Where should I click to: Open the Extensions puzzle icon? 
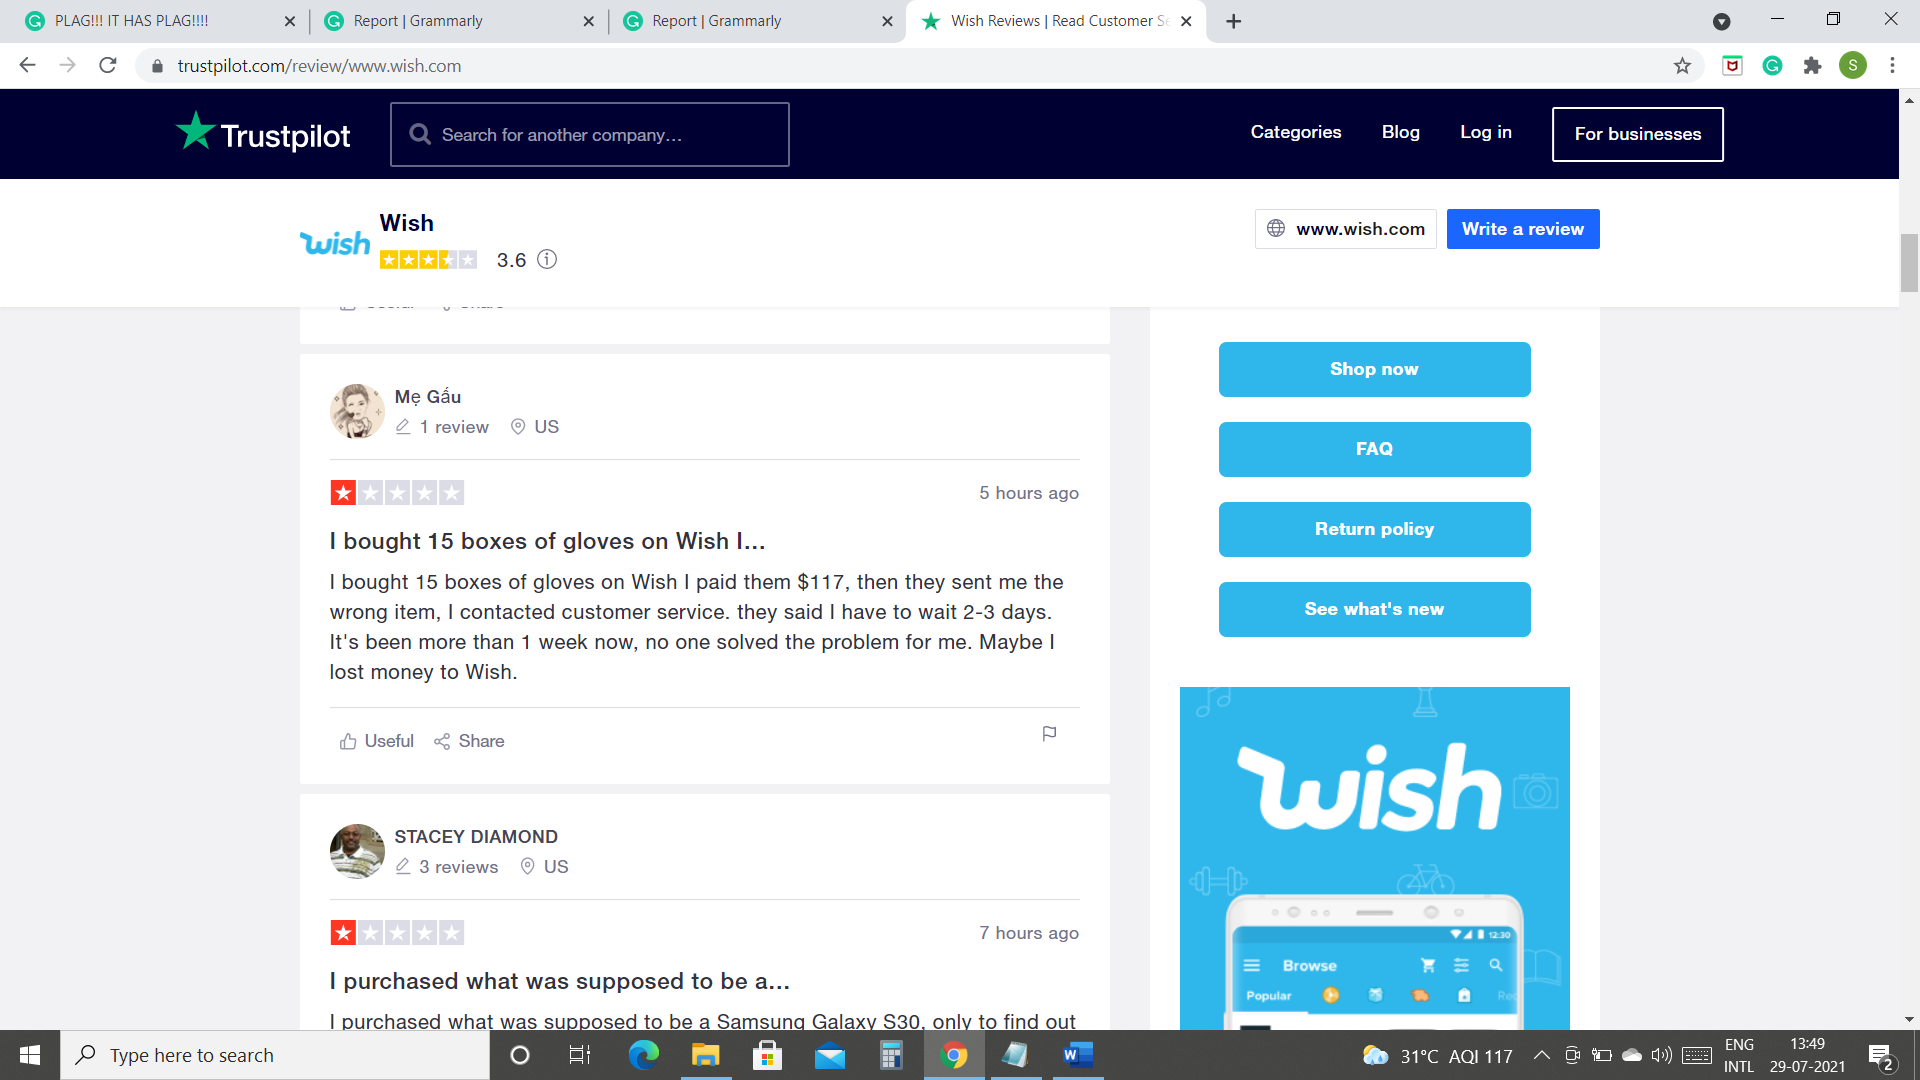pyautogui.click(x=1812, y=66)
